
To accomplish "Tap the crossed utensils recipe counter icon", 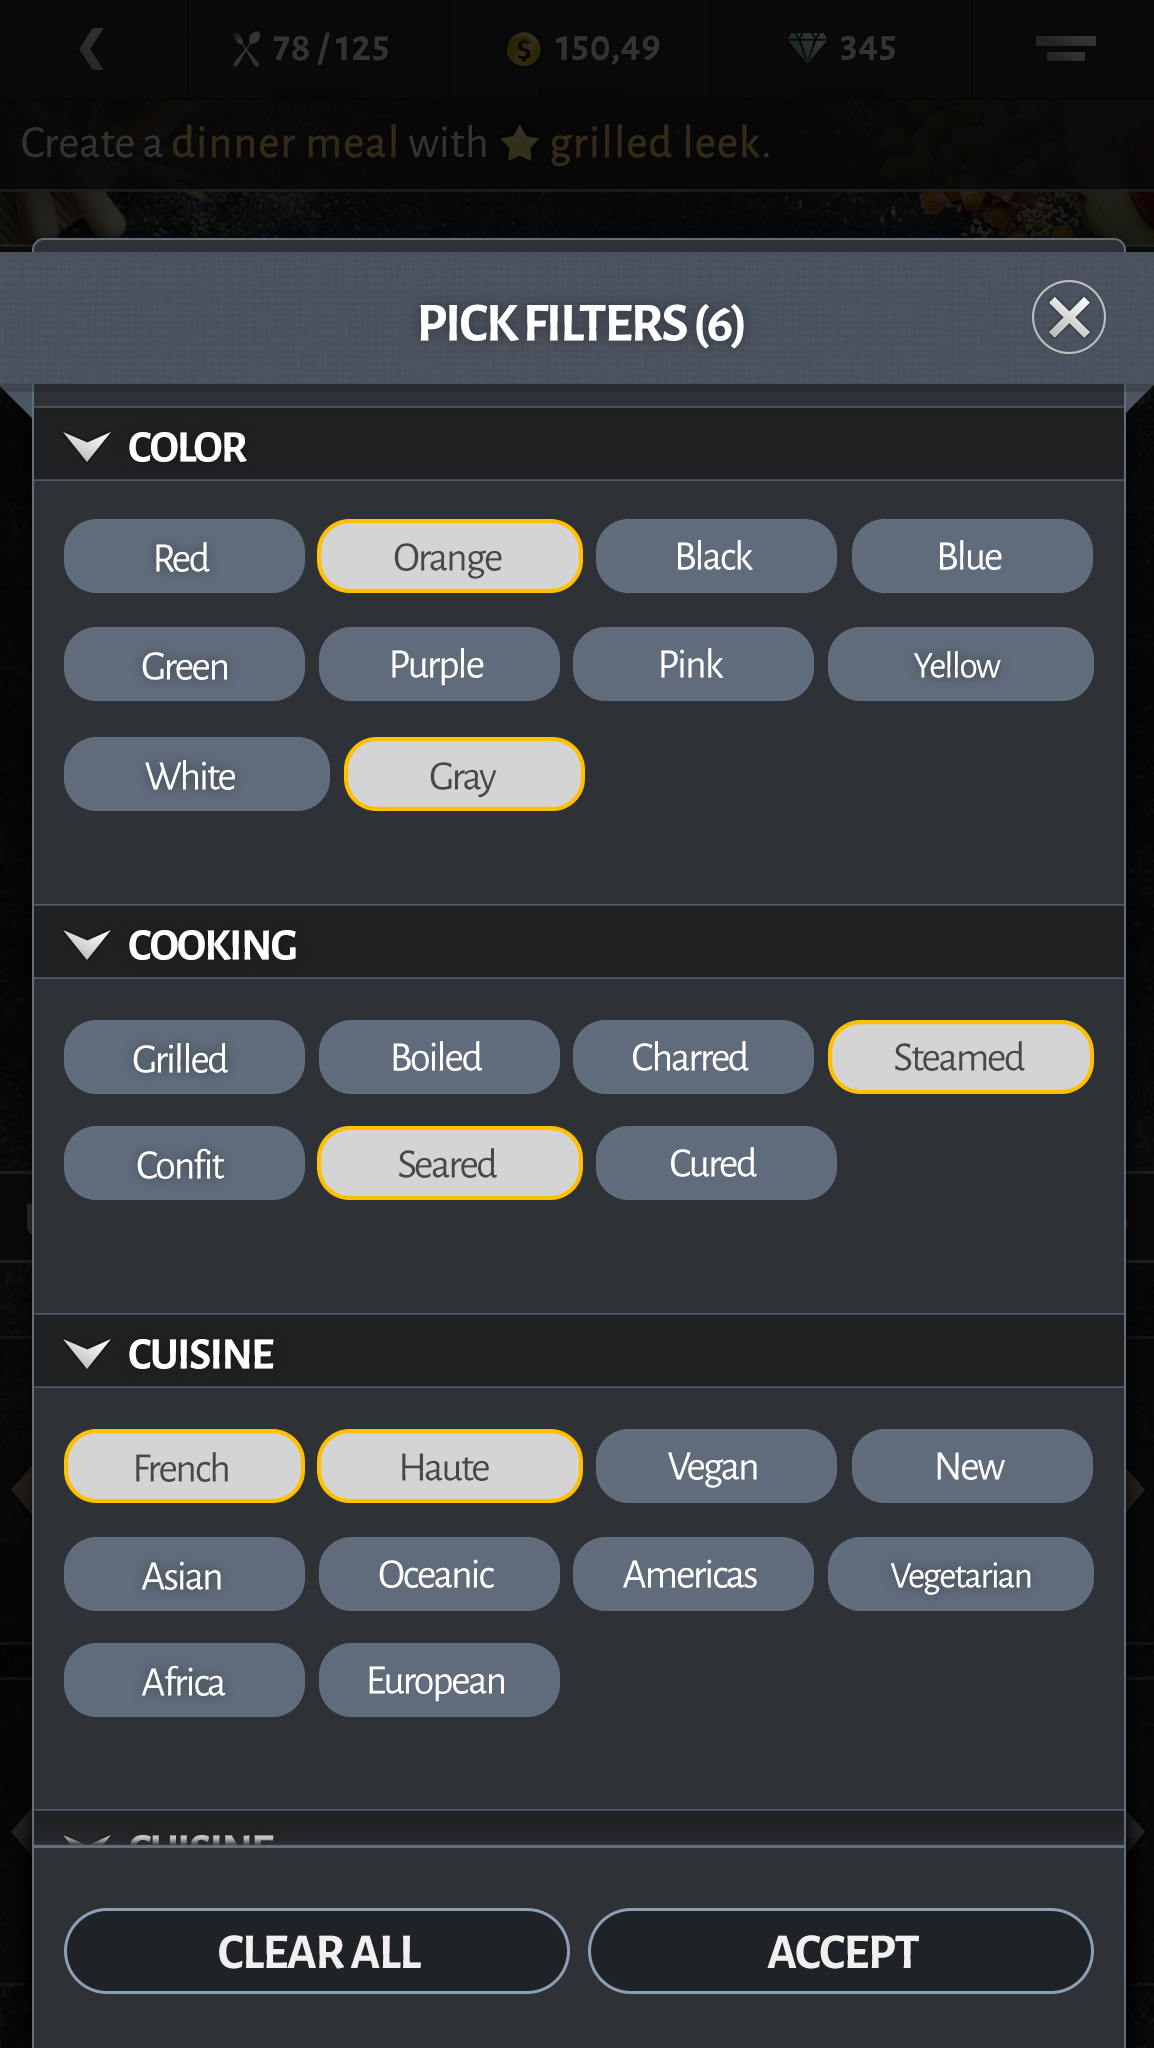I will point(245,48).
